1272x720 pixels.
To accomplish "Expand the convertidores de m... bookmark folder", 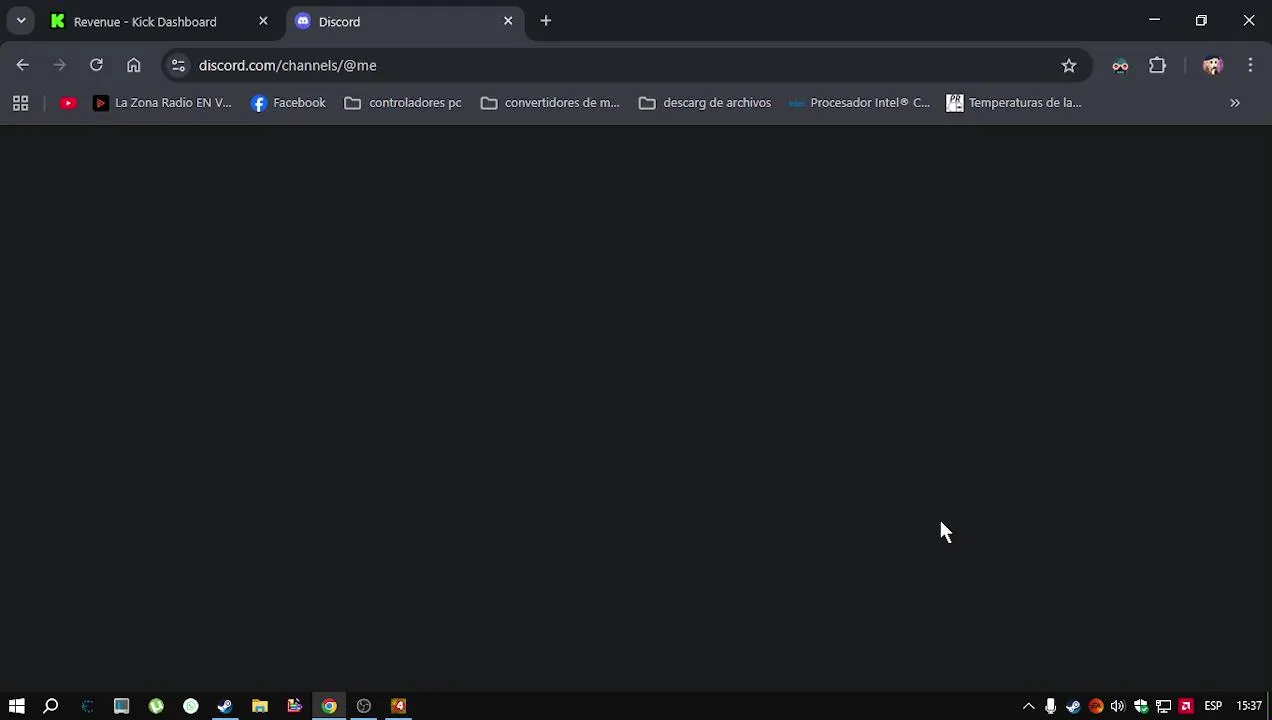I will [550, 103].
